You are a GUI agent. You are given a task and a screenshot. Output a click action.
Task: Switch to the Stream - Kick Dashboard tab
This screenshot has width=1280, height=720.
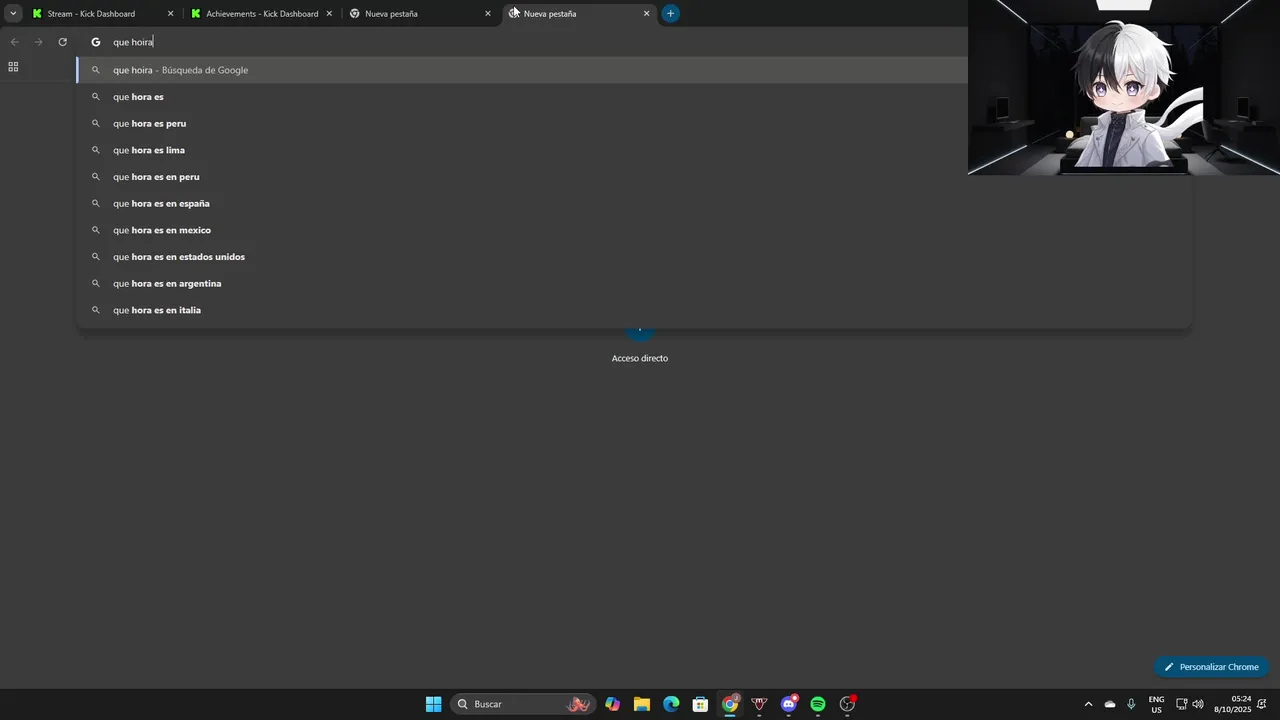coord(103,14)
